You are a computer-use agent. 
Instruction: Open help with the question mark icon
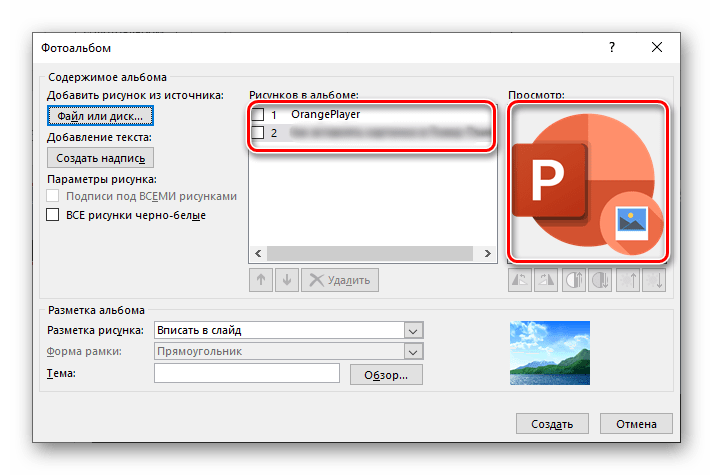[x=612, y=47]
